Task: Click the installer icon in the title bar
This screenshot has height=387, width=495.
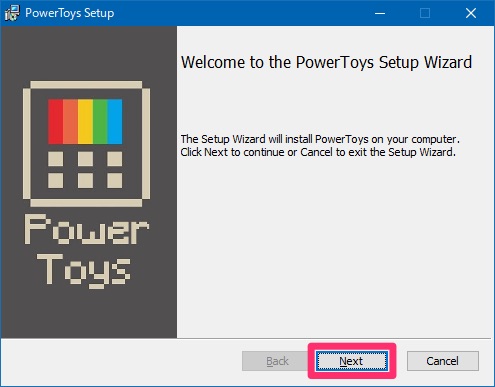Action: 12,13
